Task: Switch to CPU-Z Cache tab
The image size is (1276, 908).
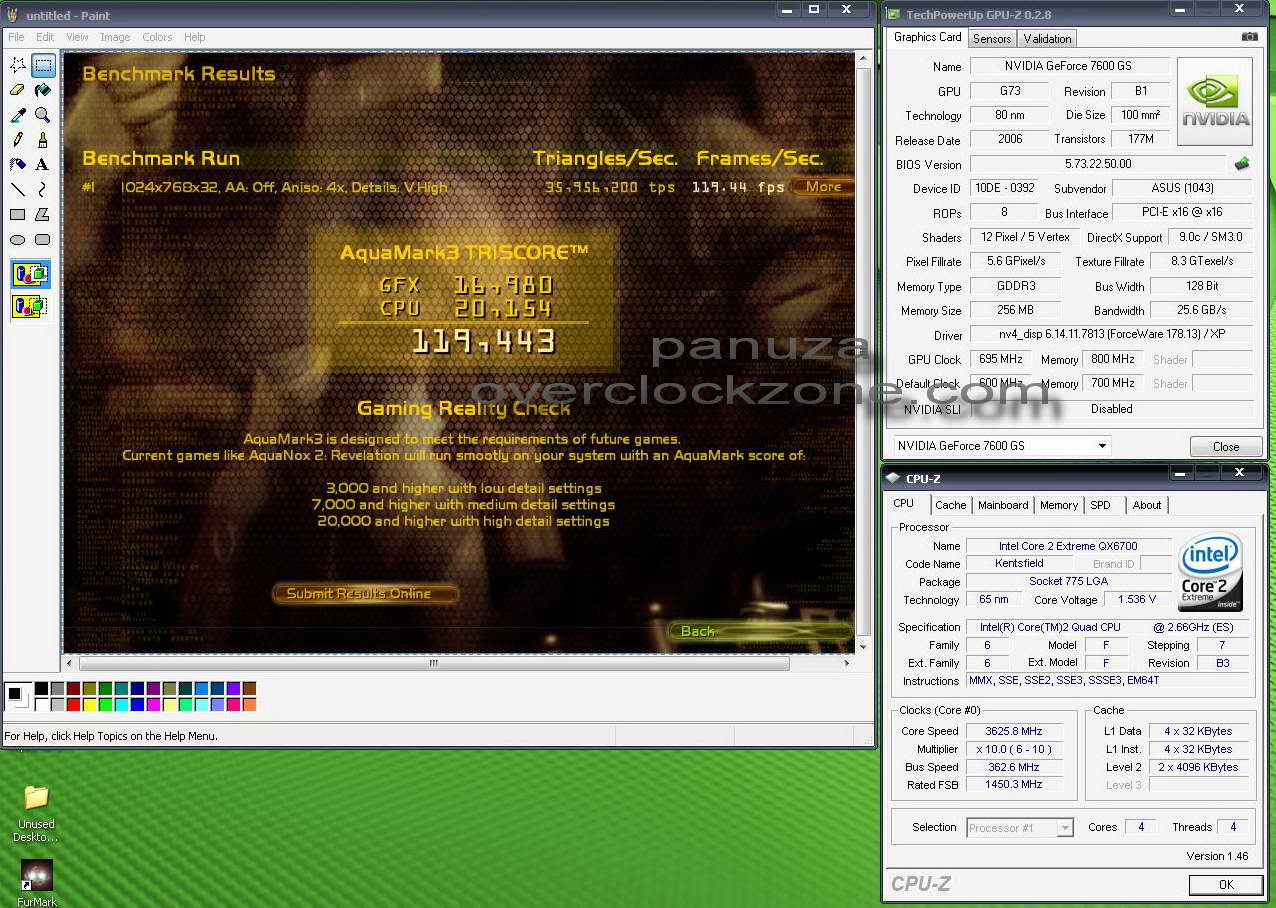Action: pyautogui.click(x=950, y=505)
